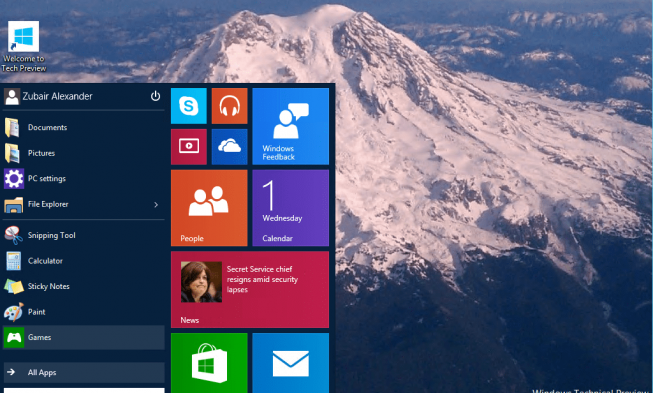The width and height of the screenshot is (653, 393).
Task: Open the OneDrive cloud tile
Action: click(x=229, y=147)
